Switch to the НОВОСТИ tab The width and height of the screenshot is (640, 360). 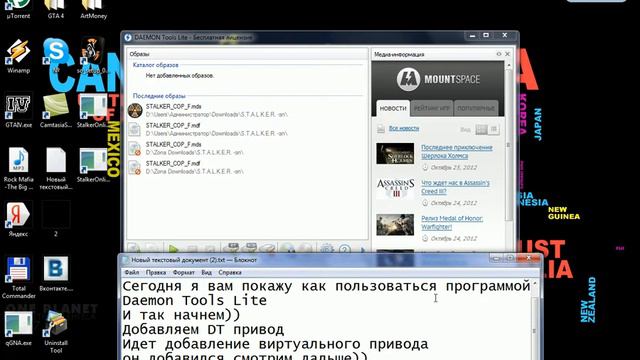click(393, 108)
